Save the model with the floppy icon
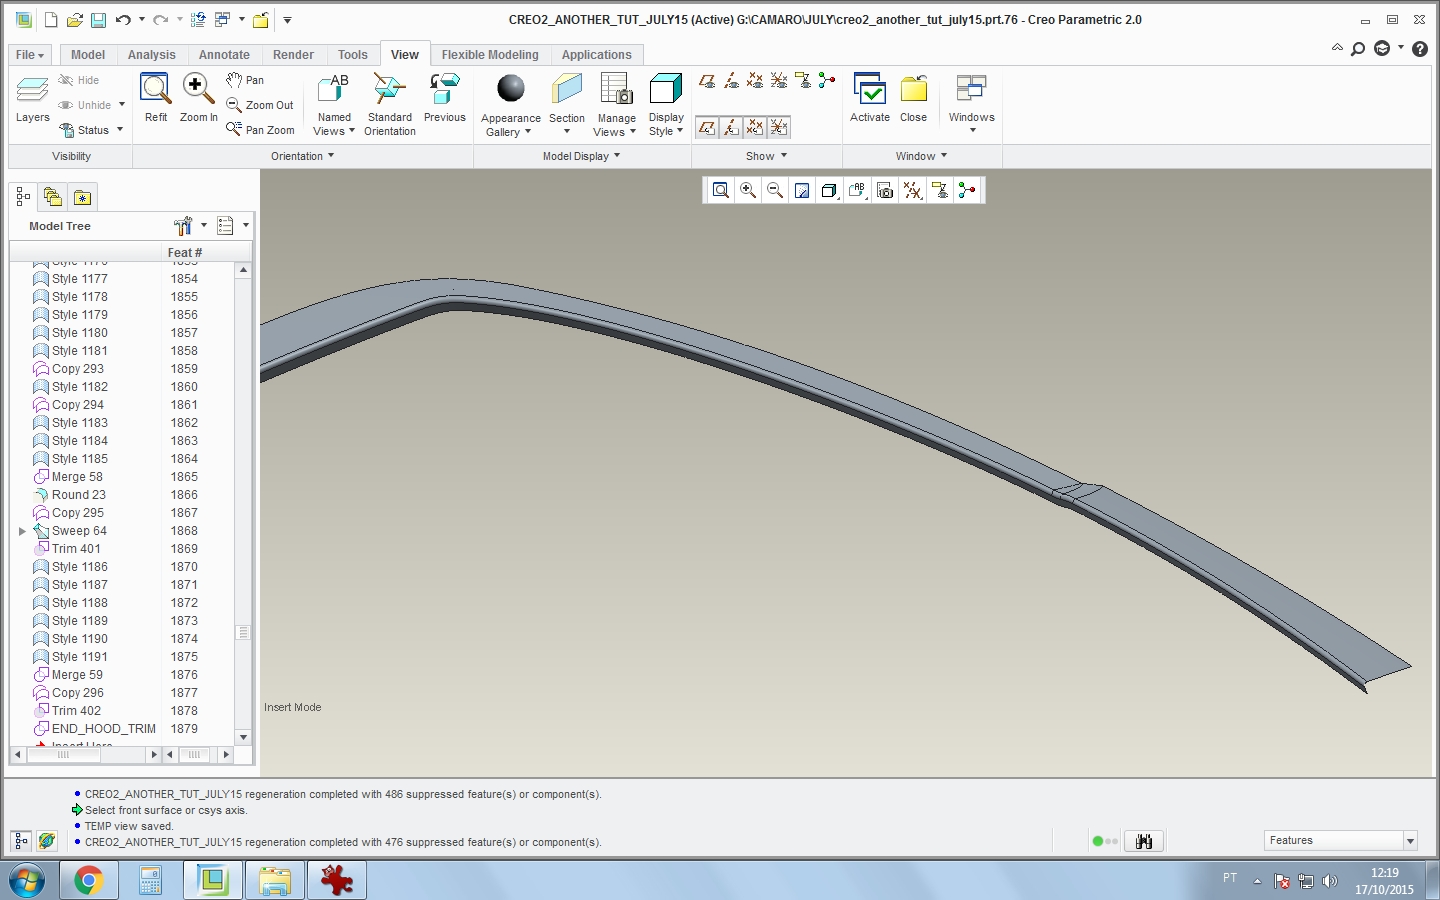 (98, 20)
